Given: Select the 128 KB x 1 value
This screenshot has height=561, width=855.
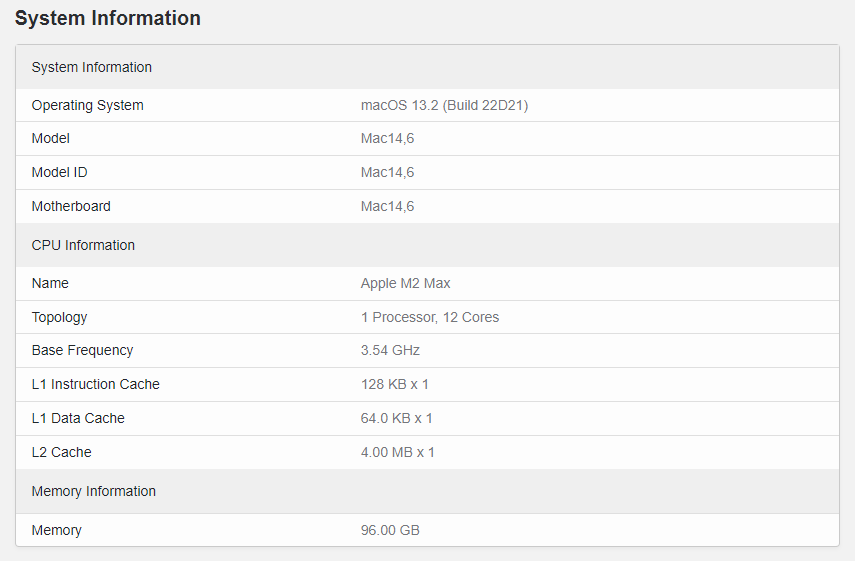Looking at the screenshot, I should tap(394, 384).
